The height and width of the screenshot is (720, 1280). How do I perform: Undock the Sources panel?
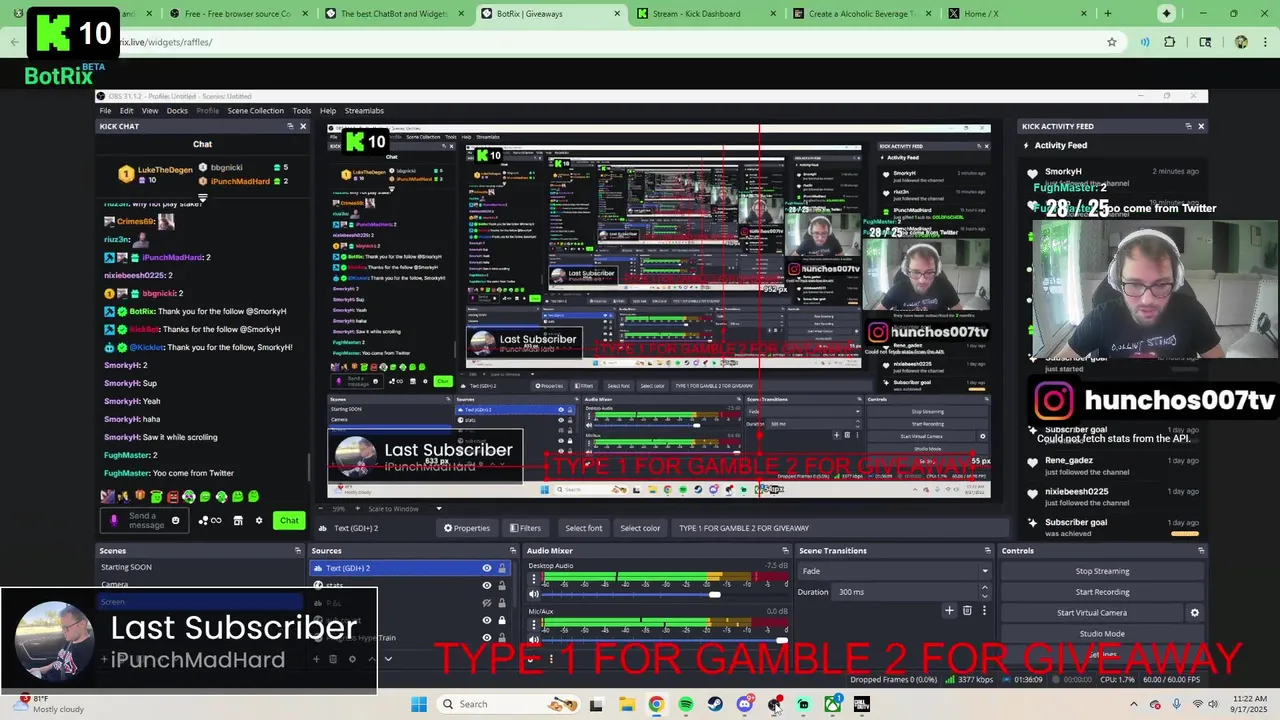513,551
